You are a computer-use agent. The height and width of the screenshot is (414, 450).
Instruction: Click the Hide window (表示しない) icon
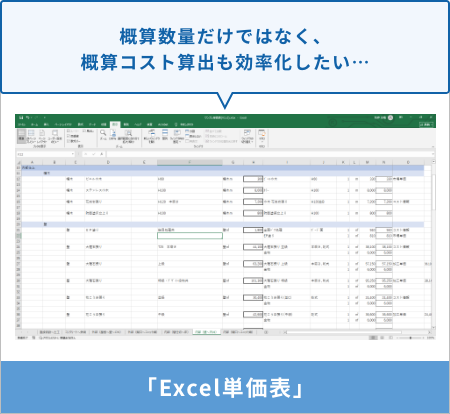(x=193, y=136)
